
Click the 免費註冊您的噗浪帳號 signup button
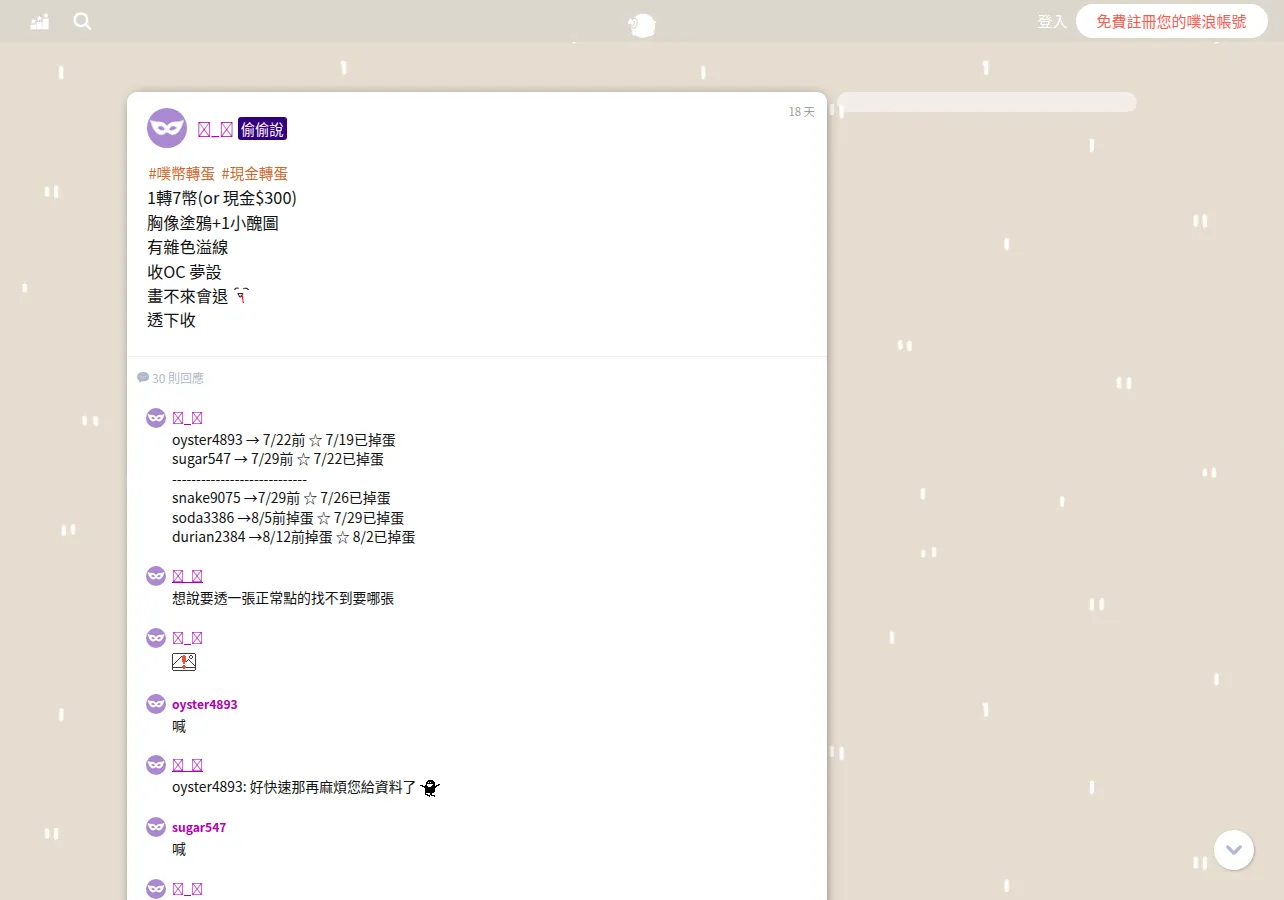pyautogui.click(x=1171, y=21)
